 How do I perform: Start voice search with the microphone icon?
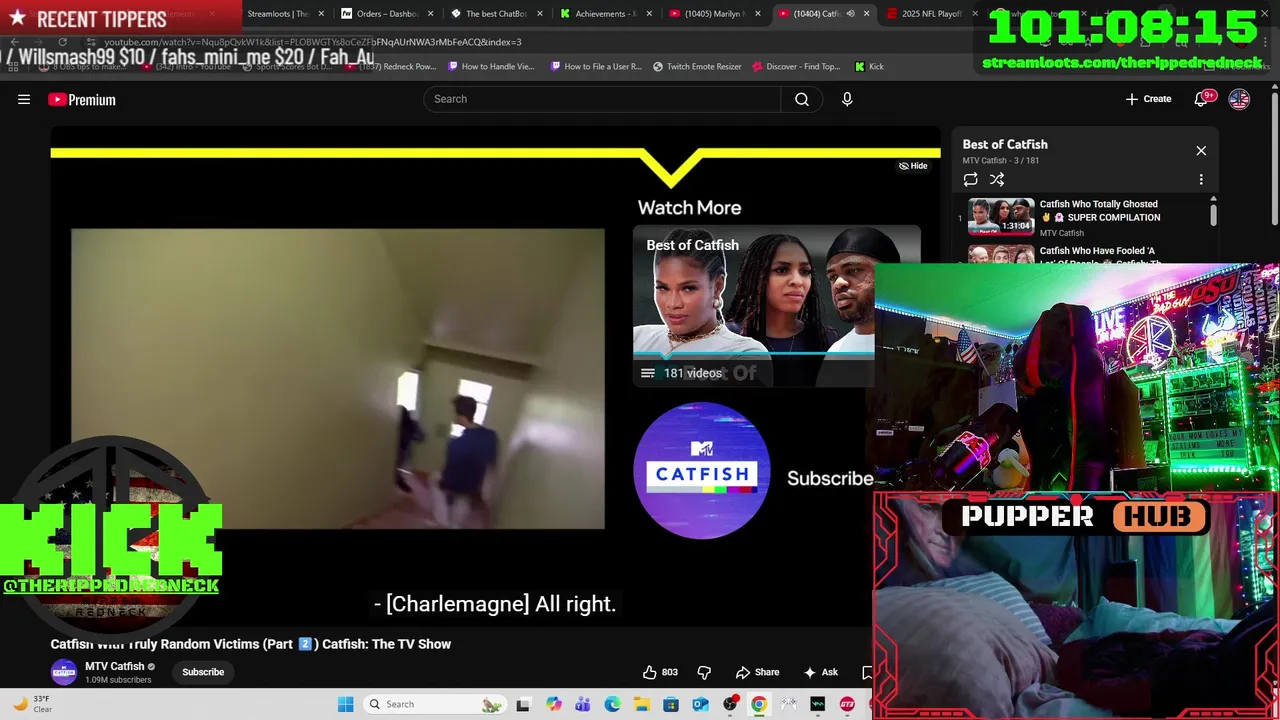(847, 99)
